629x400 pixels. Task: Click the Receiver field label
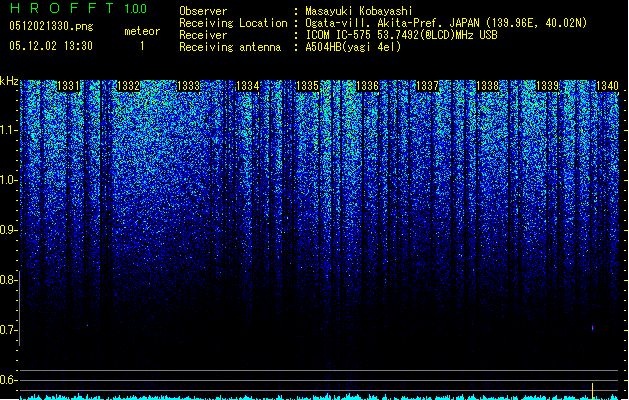tap(203, 35)
